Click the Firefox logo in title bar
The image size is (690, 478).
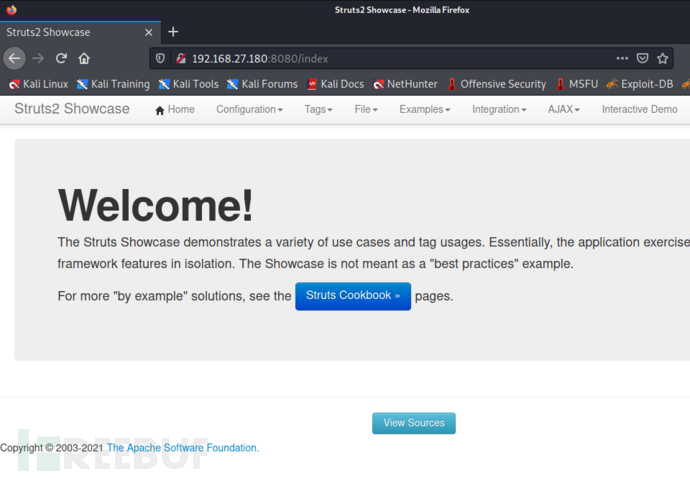pyautogui.click(x=11, y=10)
